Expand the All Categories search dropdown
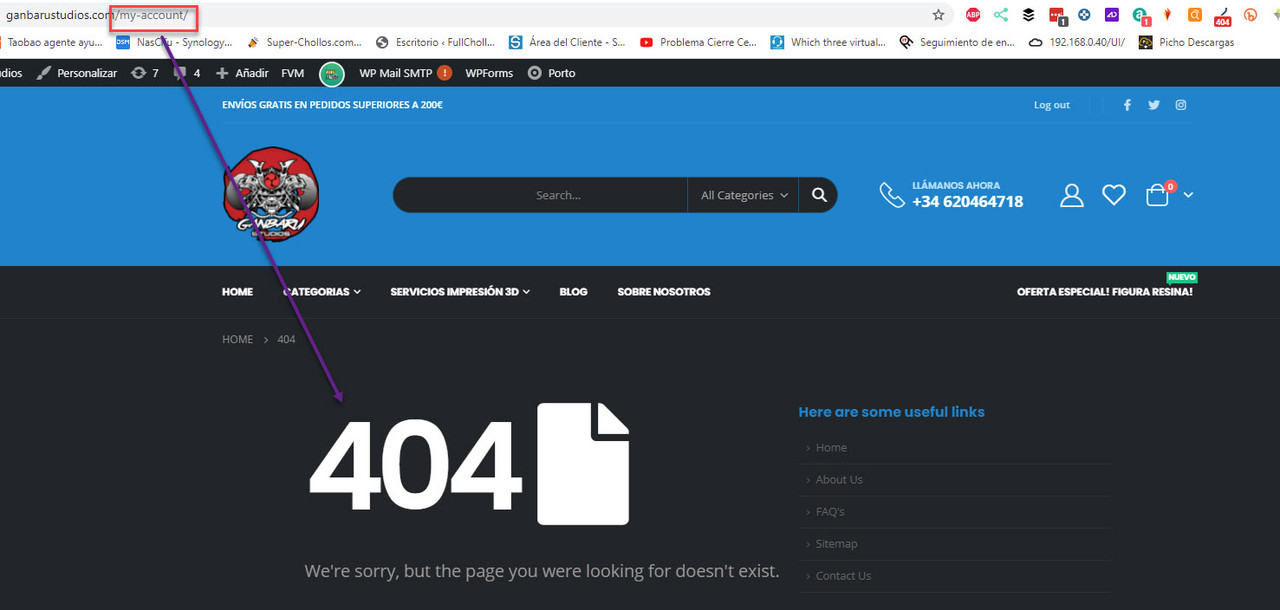 click(744, 195)
